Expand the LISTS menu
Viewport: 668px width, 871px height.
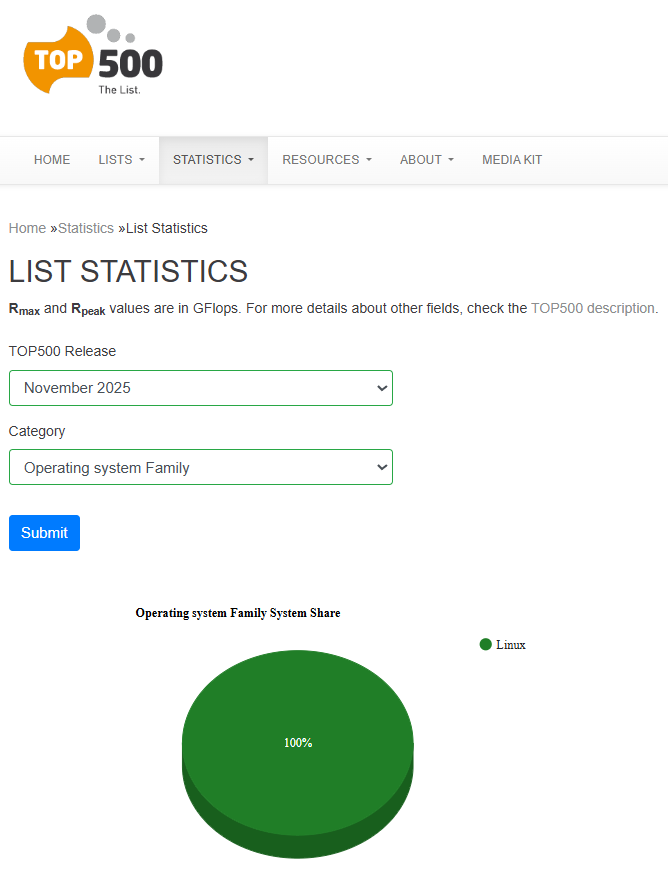pos(121,160)
